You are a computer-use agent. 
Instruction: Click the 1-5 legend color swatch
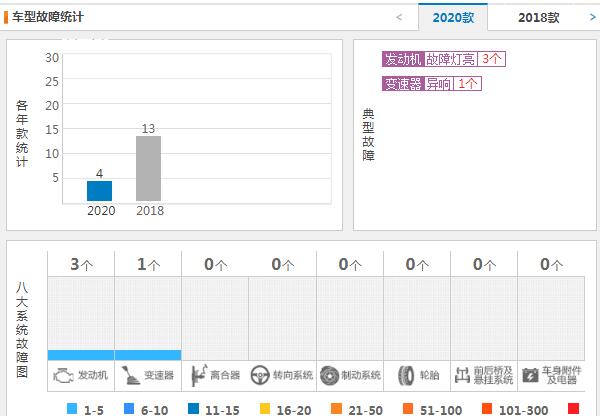point(72,409)
